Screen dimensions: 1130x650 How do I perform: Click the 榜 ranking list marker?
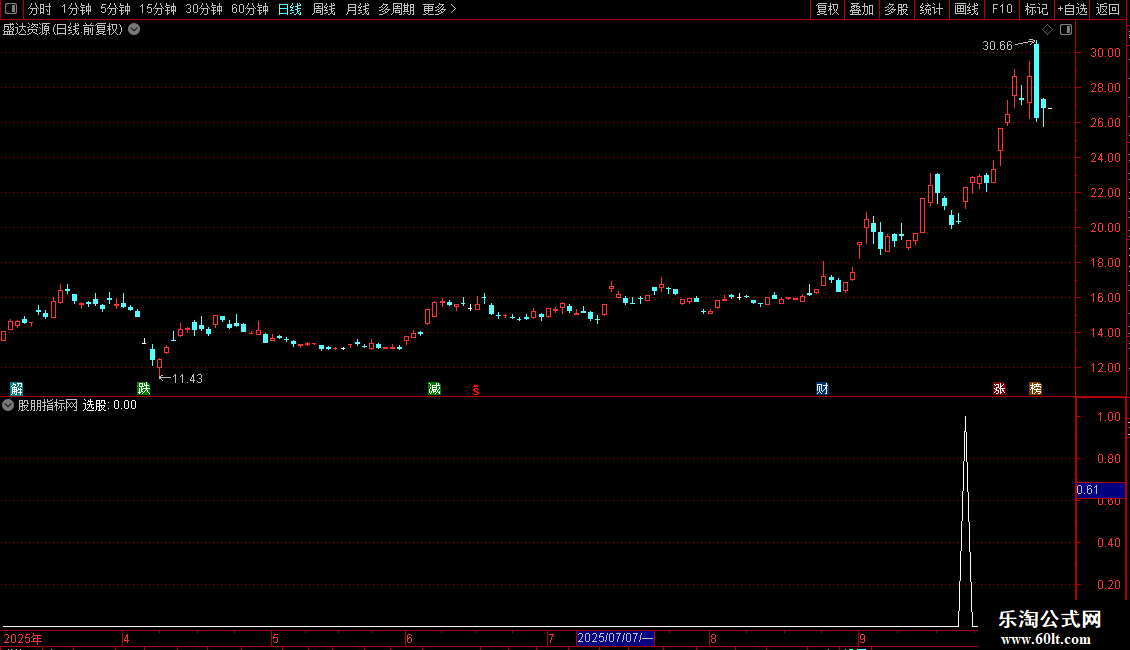tap(1035, 389)
